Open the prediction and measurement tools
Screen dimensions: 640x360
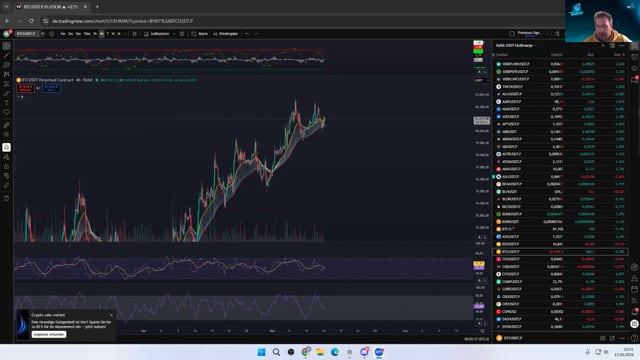[7, 84]
